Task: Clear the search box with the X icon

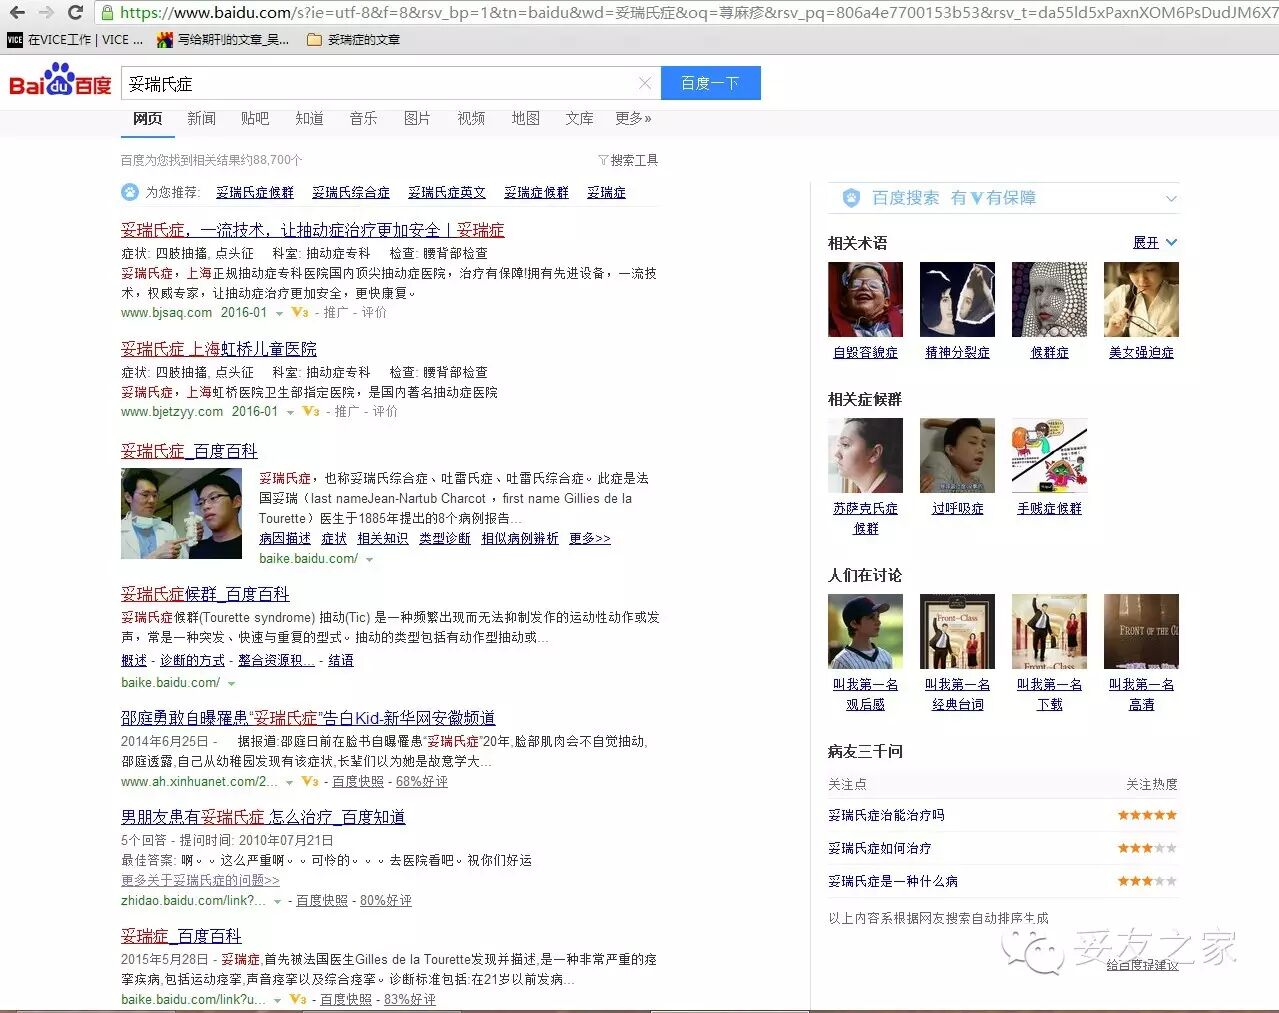Action: 645,83
